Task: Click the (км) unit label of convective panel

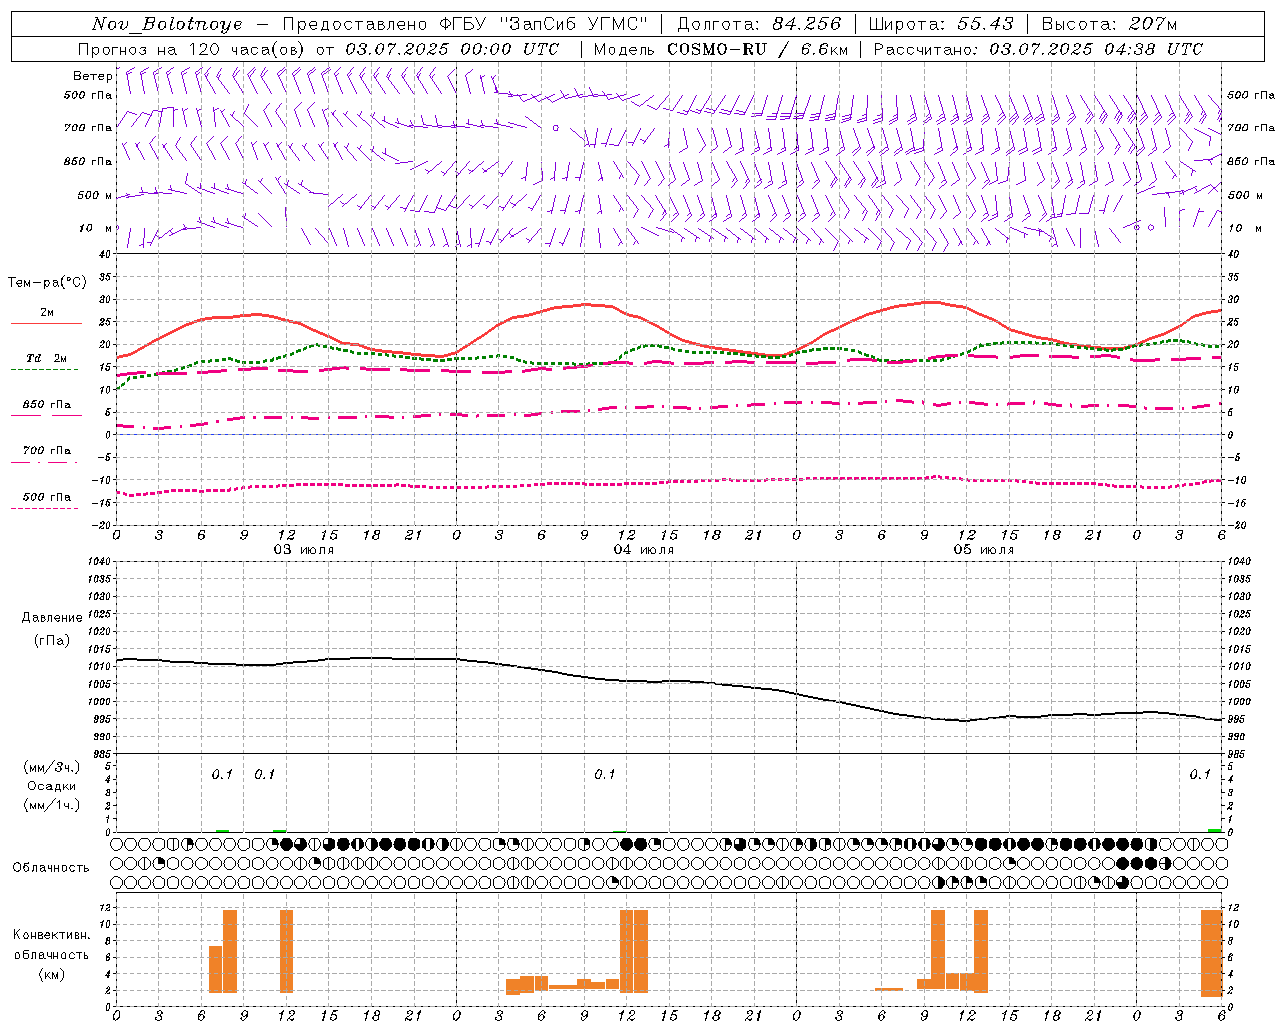Action: coord(52,974)
